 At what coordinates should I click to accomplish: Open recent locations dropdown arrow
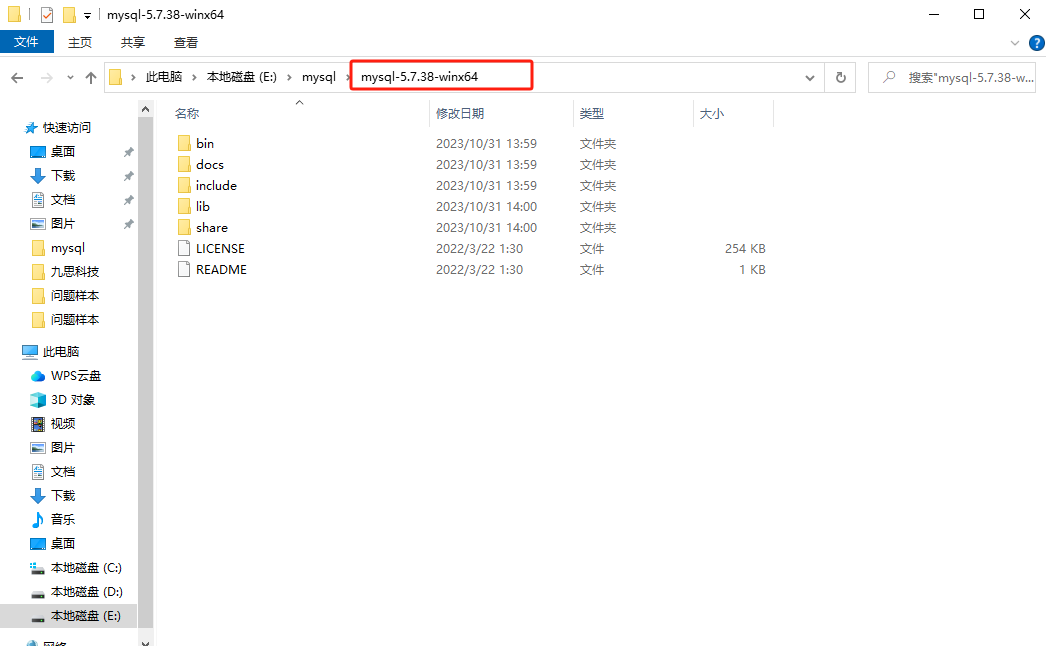click(x=70, y=78)
